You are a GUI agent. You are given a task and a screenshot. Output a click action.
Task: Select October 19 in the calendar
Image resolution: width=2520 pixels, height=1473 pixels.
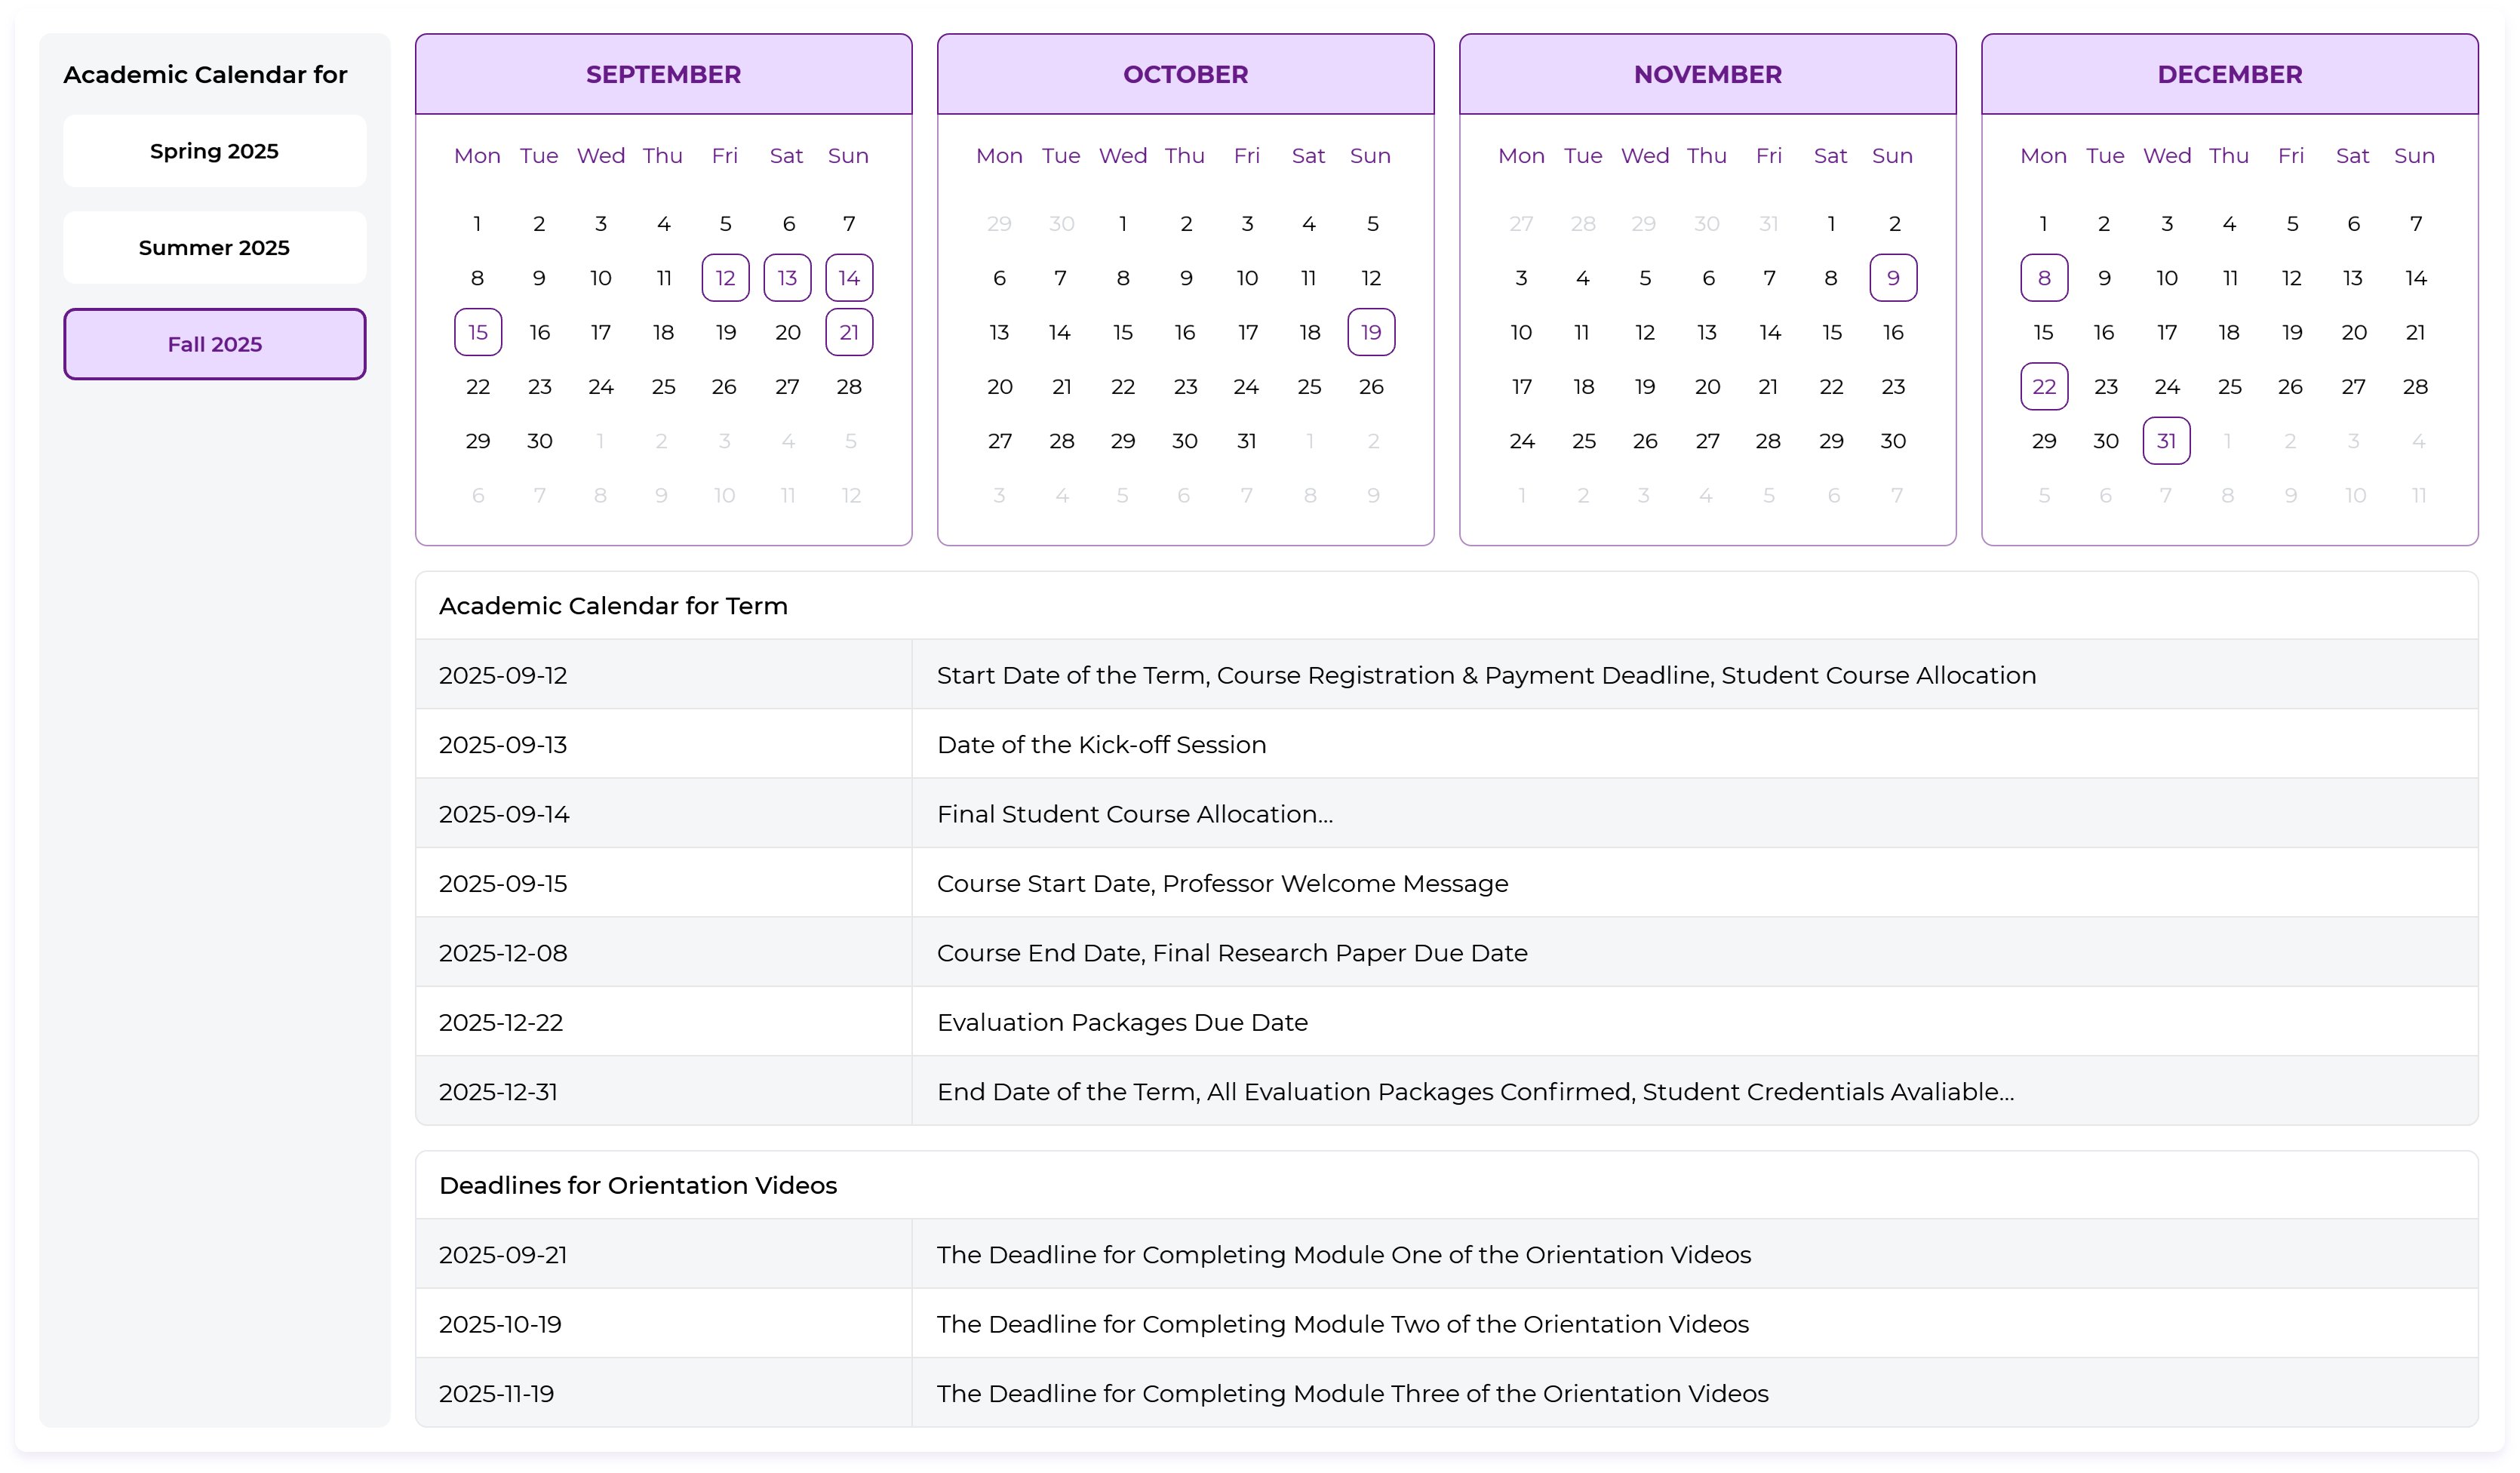[1371, 332]
